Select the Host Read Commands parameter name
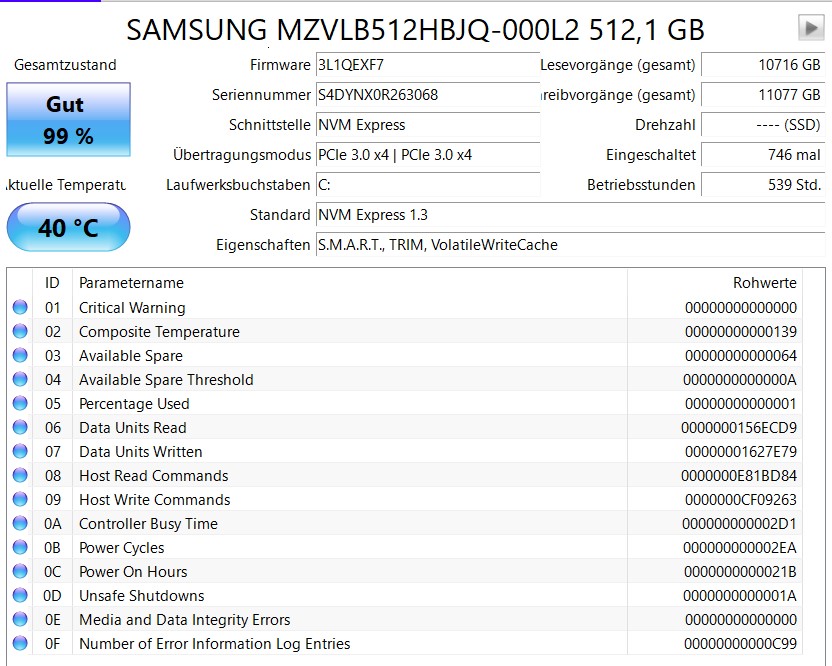832x666 pixels. (x=153, y=475)
